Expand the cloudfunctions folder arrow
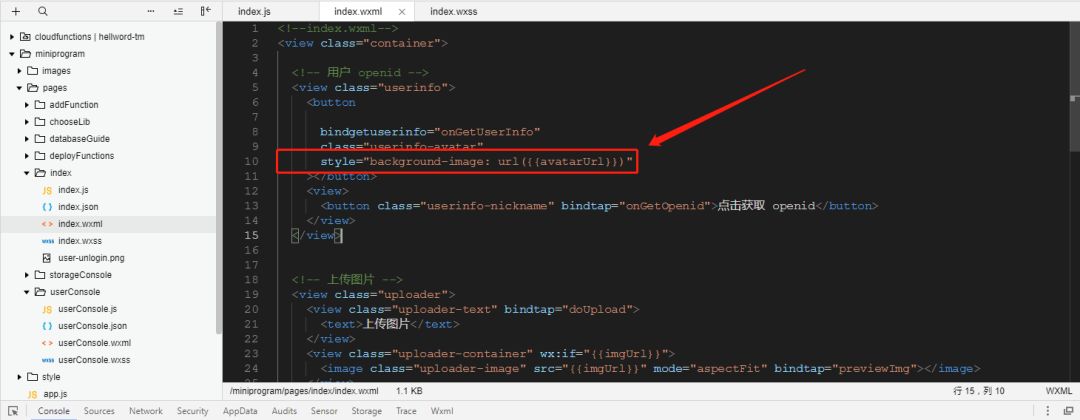1080x420 pixels. [x=12, y=37]
